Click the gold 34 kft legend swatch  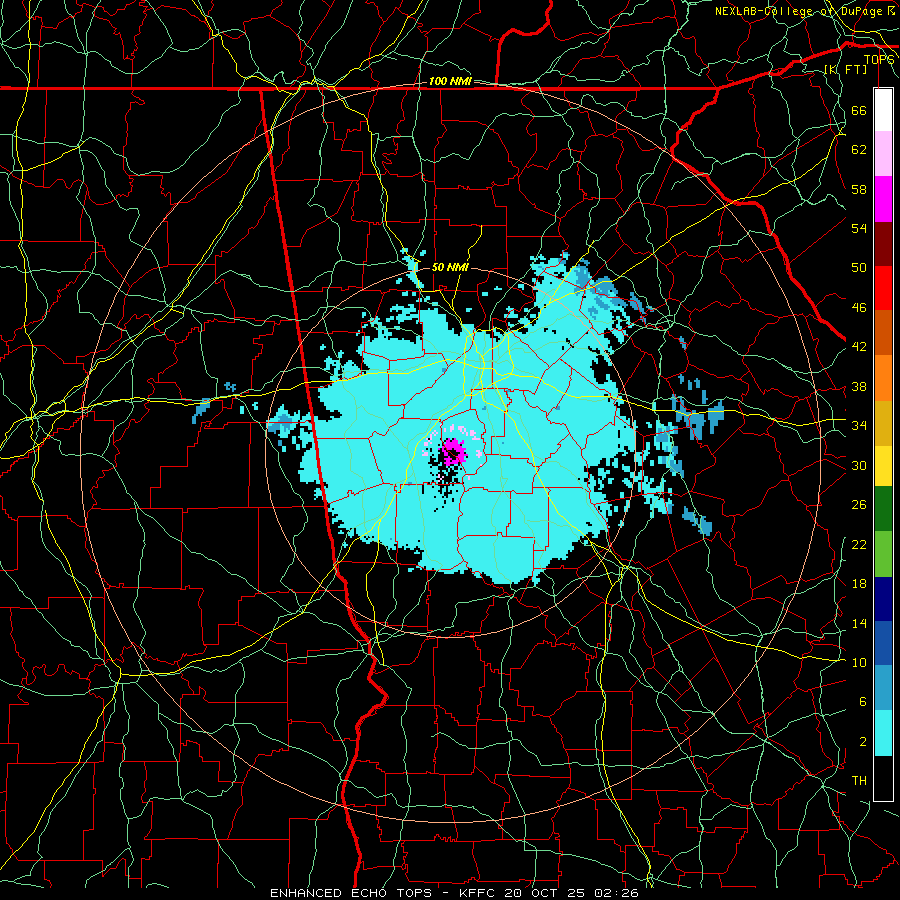coord(883,423)
